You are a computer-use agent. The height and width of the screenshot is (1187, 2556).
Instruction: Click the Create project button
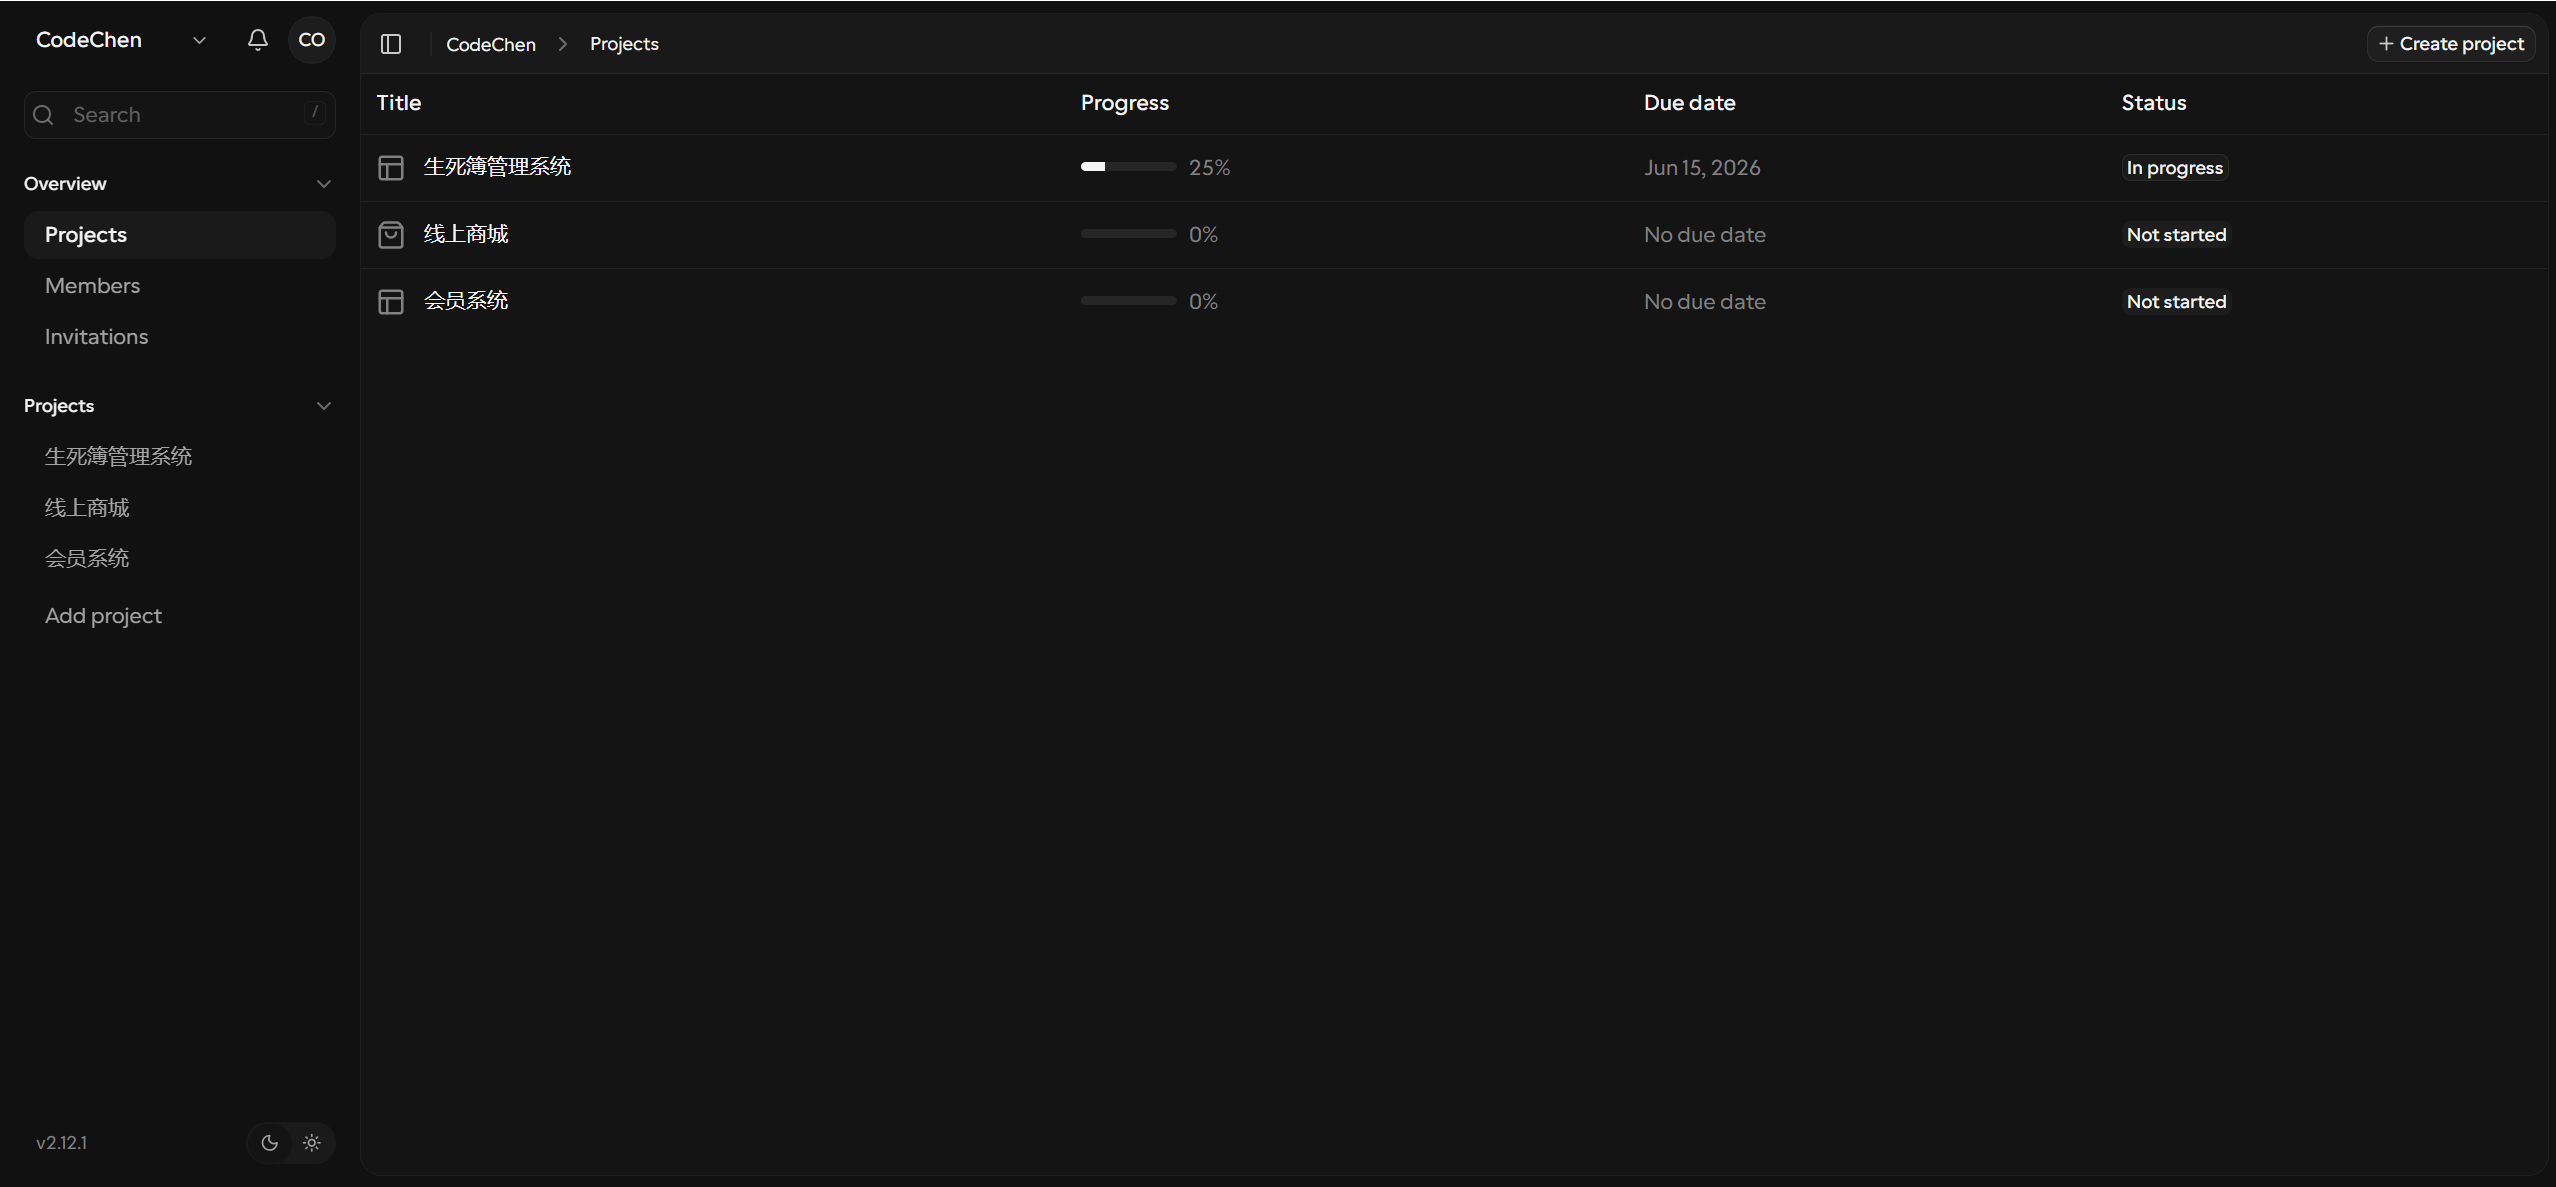tap(2451, 44)
